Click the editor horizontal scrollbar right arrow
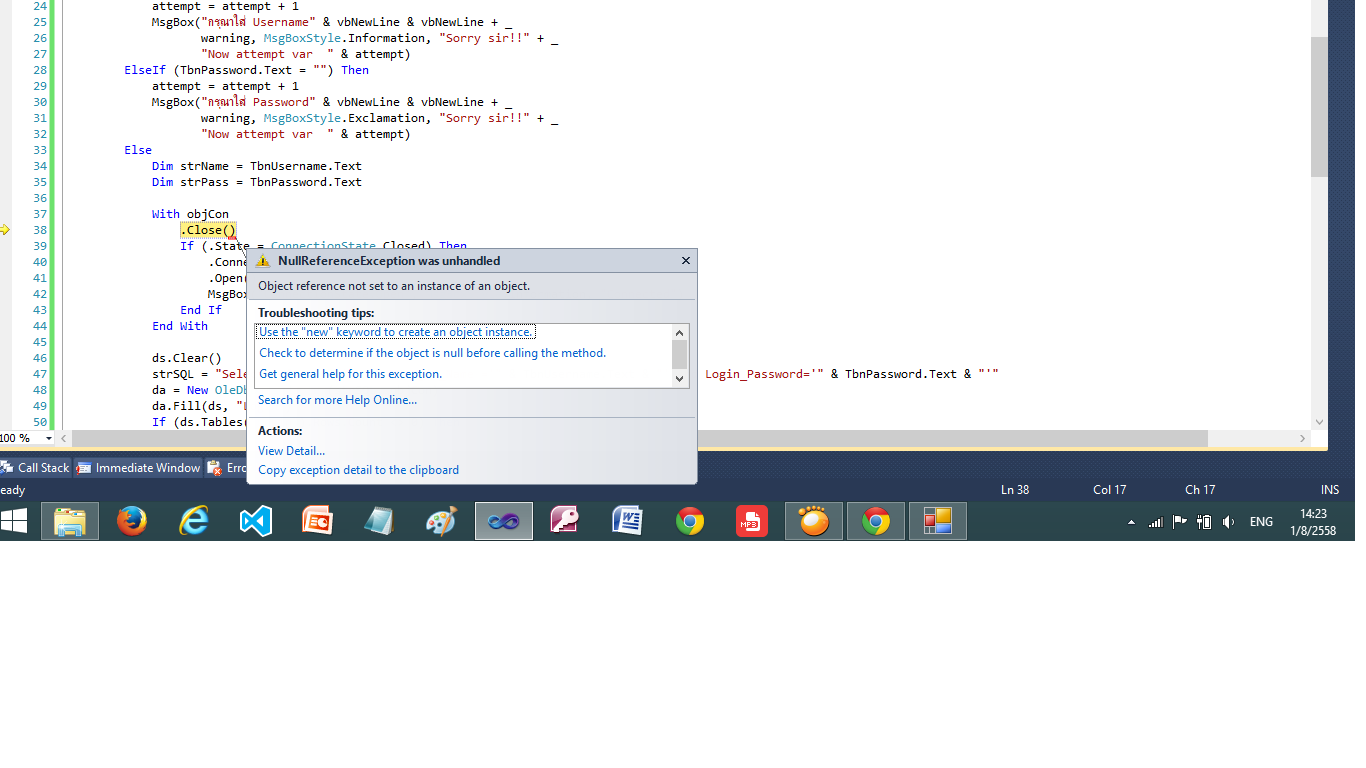Viewport: 1366px width, 768px height. pos(1303,438)
